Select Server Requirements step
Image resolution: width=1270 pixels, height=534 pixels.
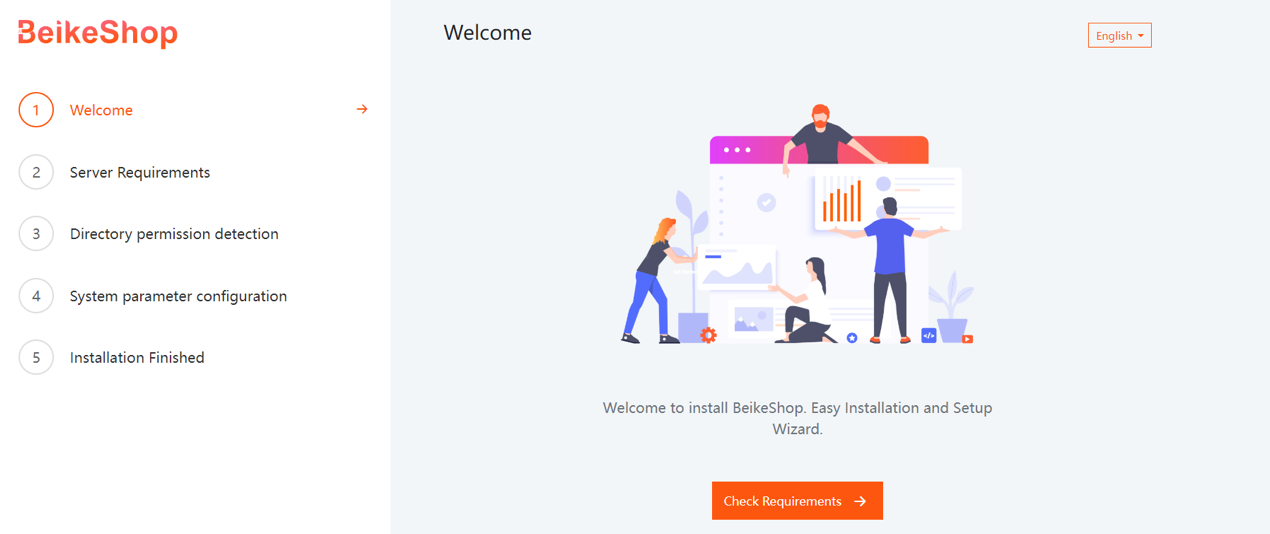click(x=140, y=172)
